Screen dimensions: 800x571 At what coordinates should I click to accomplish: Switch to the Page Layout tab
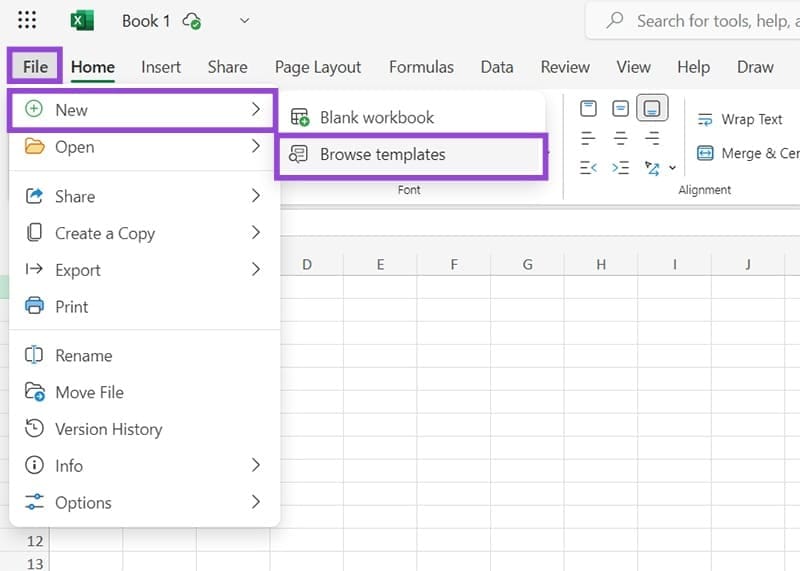click(x=318, y=67)
